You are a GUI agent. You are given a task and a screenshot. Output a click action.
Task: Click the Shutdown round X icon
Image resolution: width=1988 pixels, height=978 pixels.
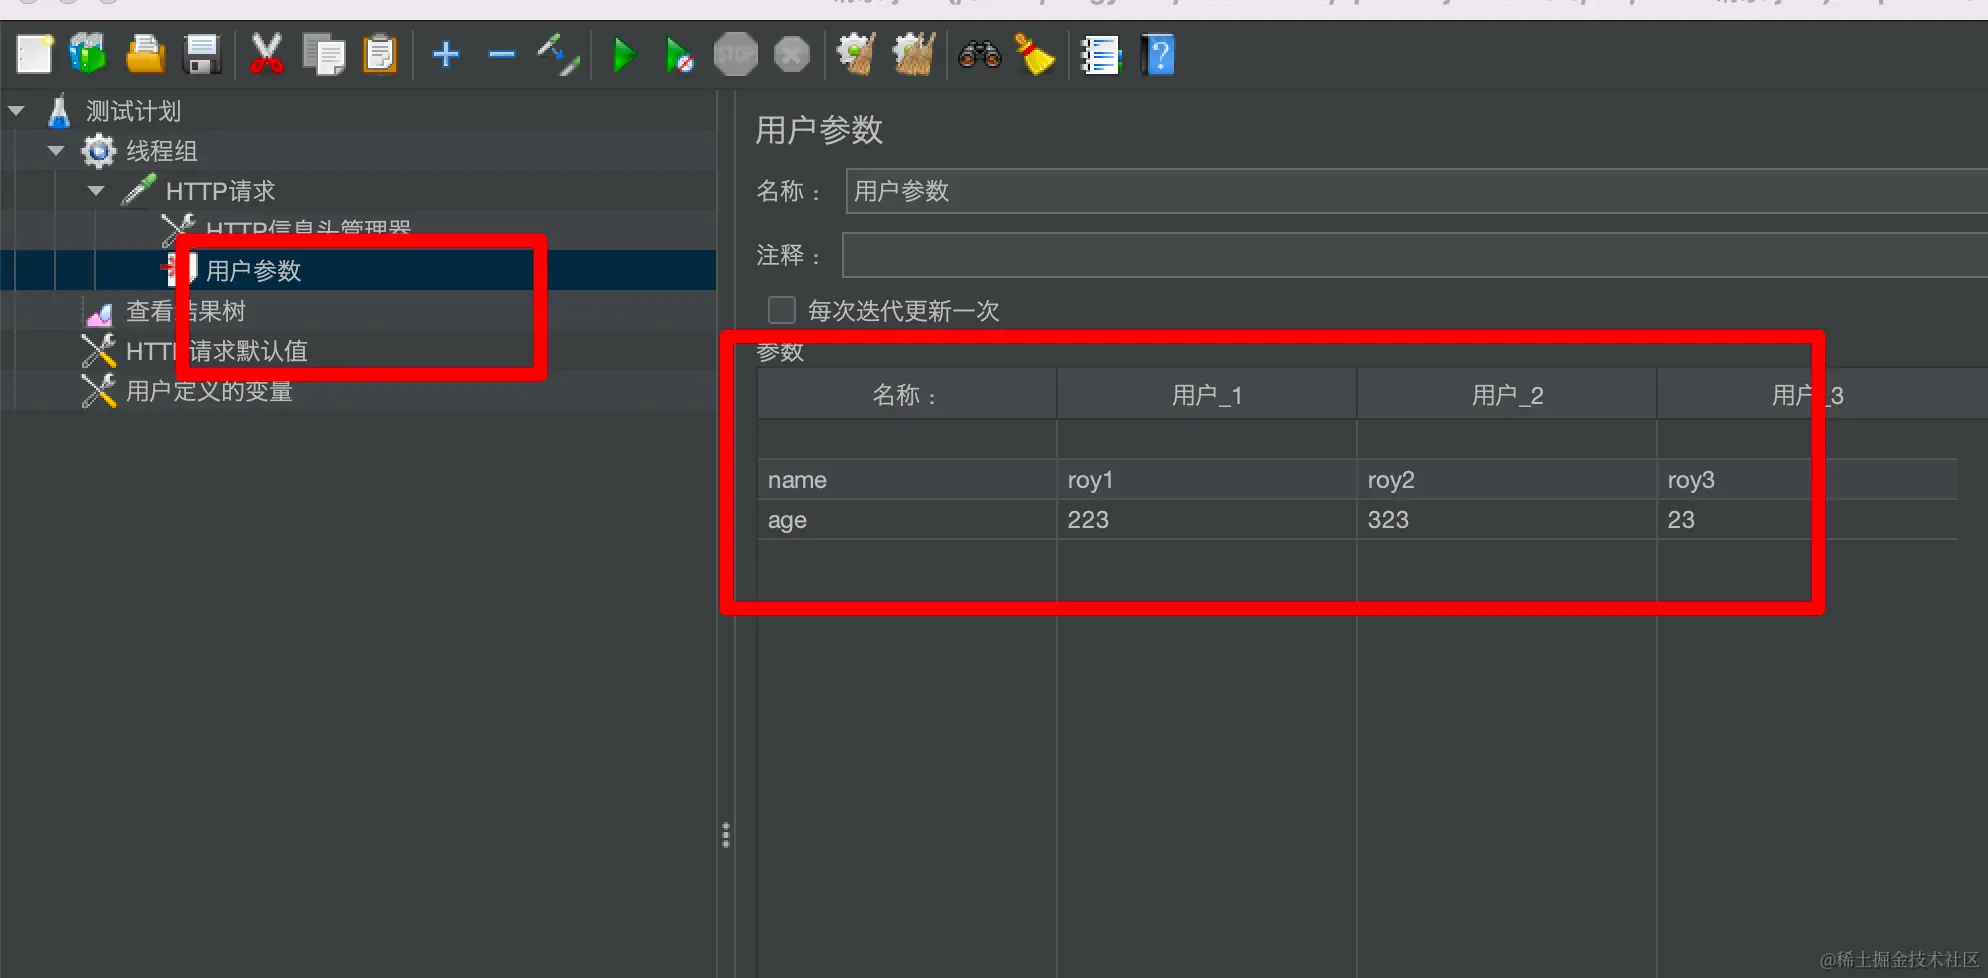pyautogui.click(x=792, y=54)
